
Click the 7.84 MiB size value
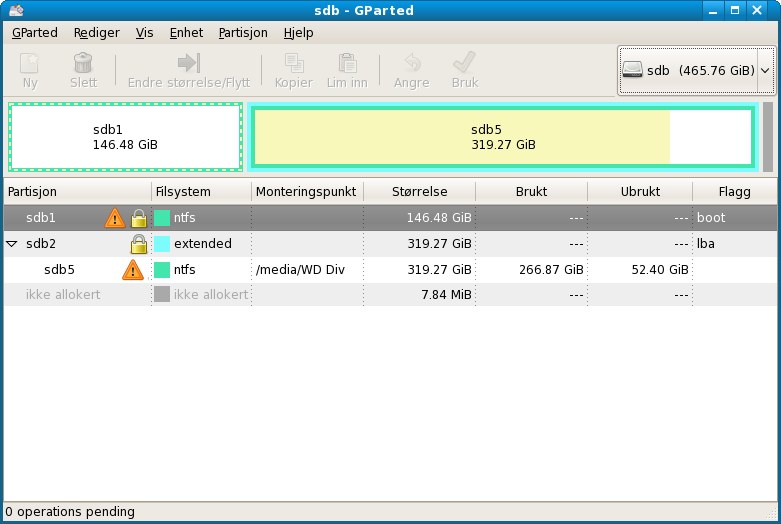pyautogui.click(x=446, y=295)
